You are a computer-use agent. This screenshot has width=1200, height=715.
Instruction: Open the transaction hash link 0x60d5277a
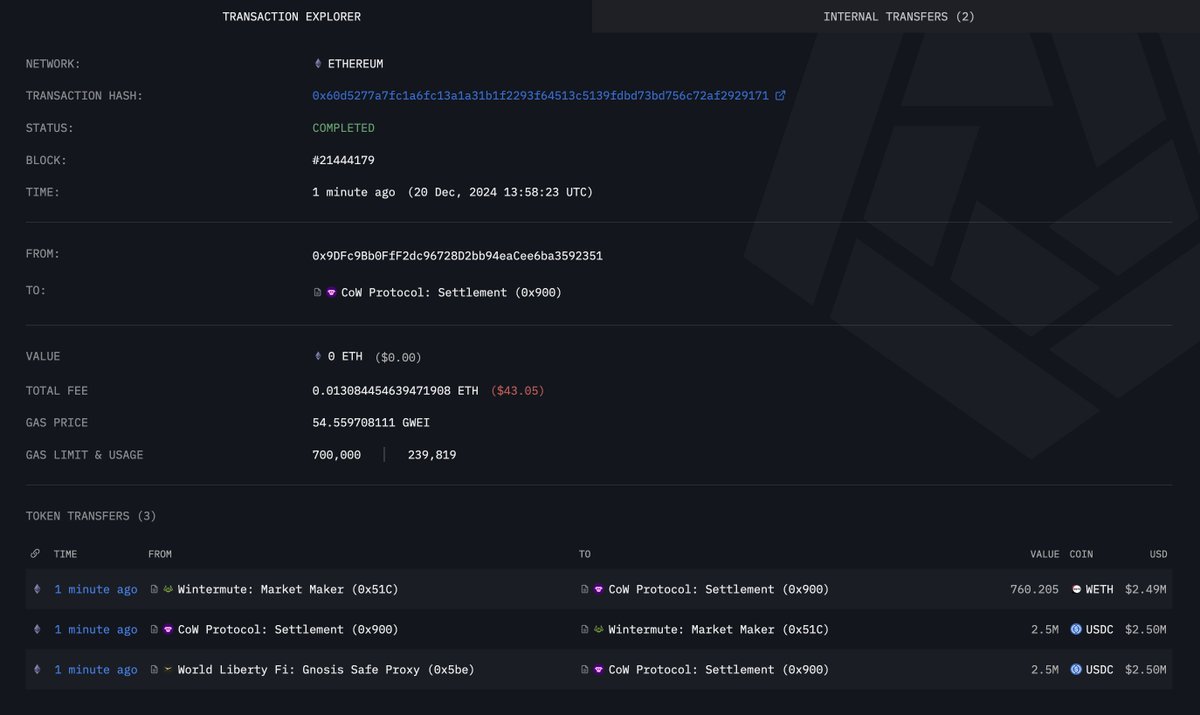click(540, 95)
